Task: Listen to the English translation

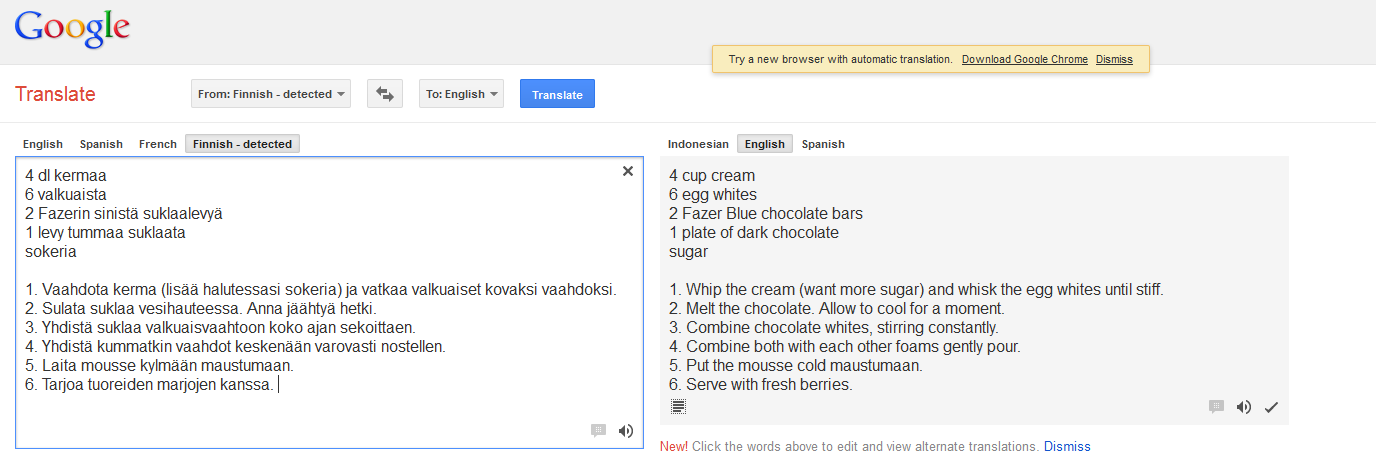Action: [1244, 407]
